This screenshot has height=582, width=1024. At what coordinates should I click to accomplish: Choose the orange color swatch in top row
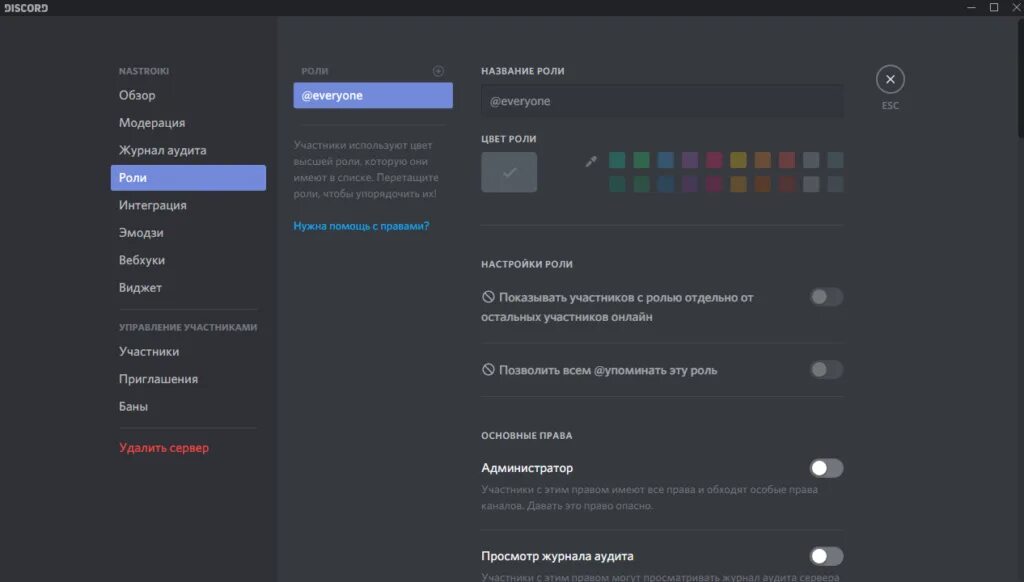(x=762, y=160)
